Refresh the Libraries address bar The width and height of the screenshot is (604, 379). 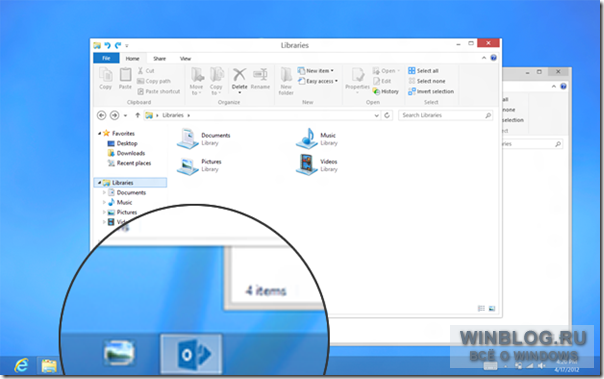click(387, 115)
